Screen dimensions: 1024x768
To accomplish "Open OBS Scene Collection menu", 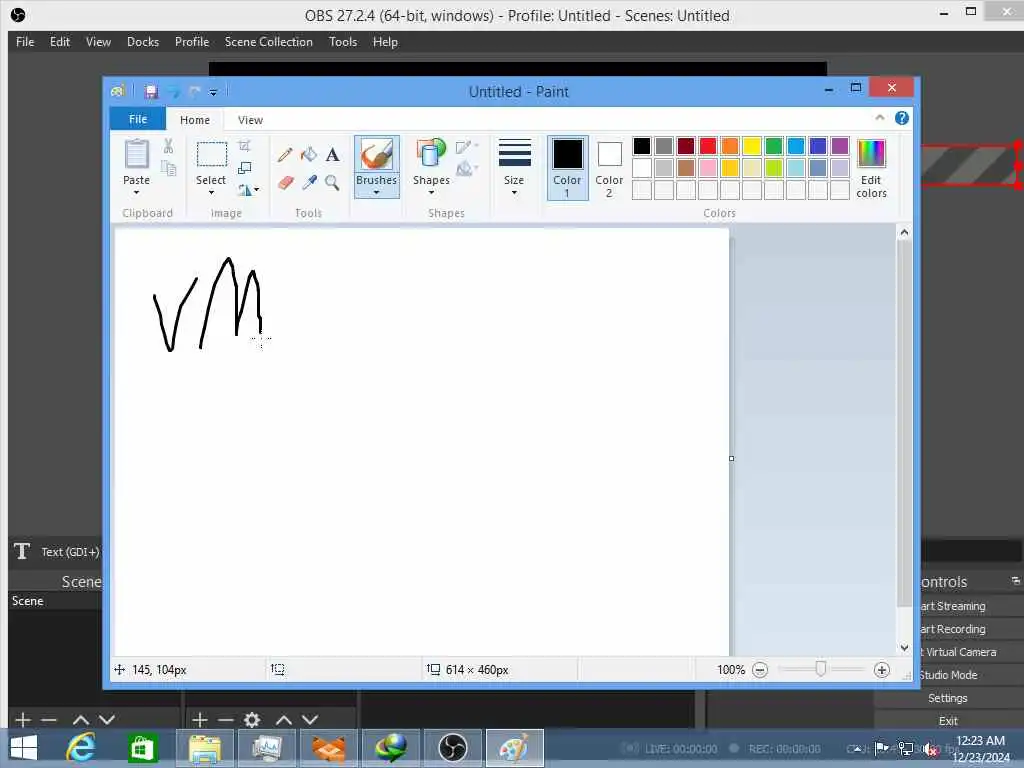I will 268,42.
